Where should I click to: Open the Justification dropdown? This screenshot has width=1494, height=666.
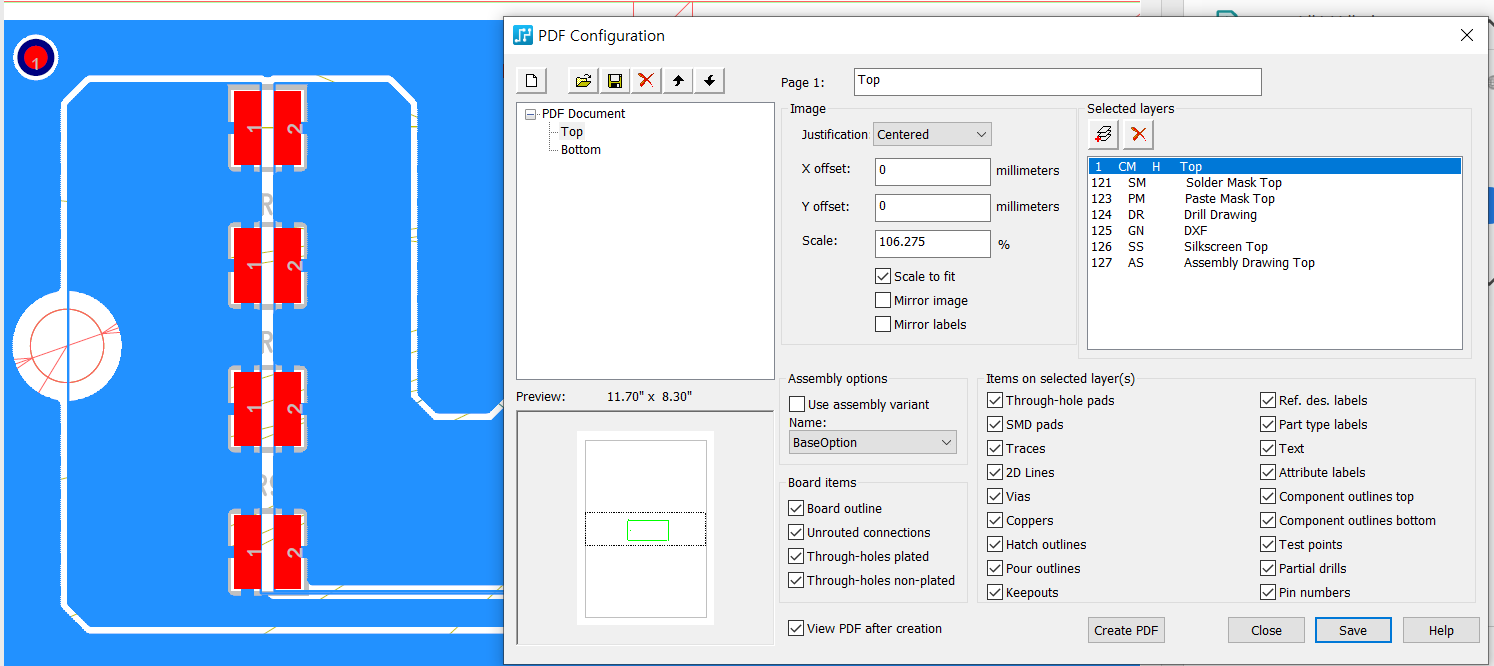tap(932, 135)
